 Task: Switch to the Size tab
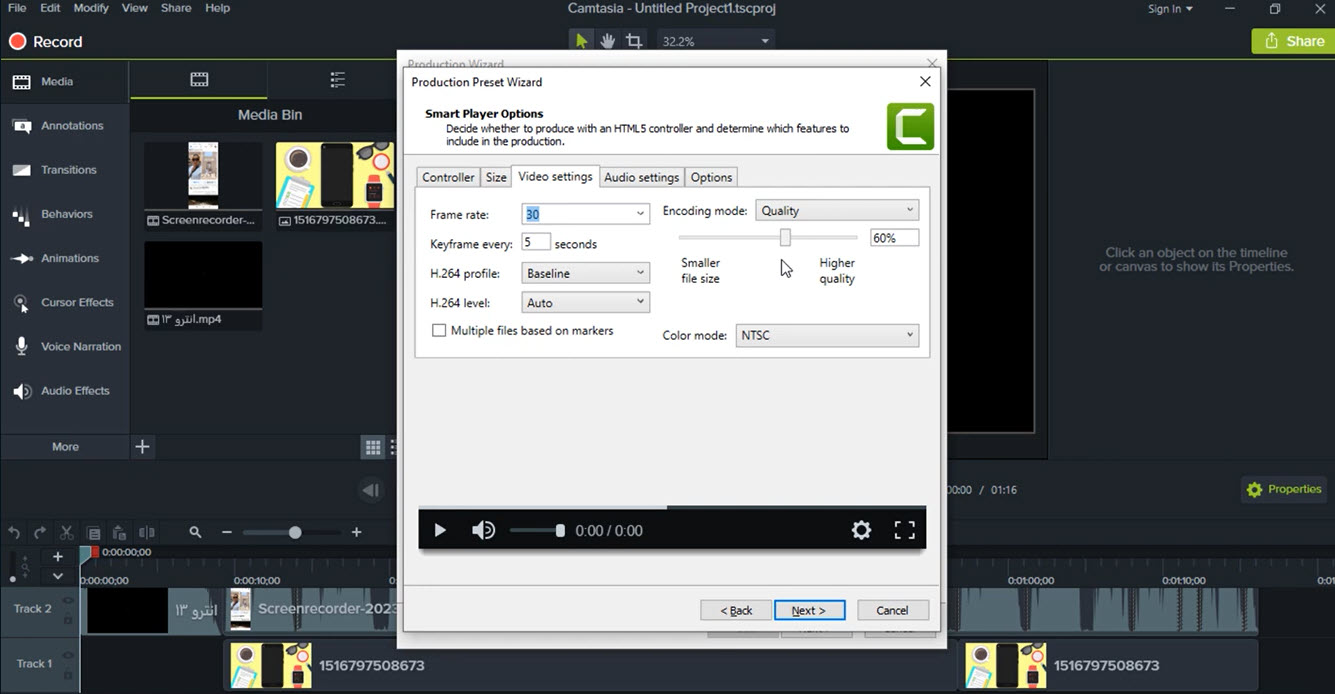click(x=496, y=177)
